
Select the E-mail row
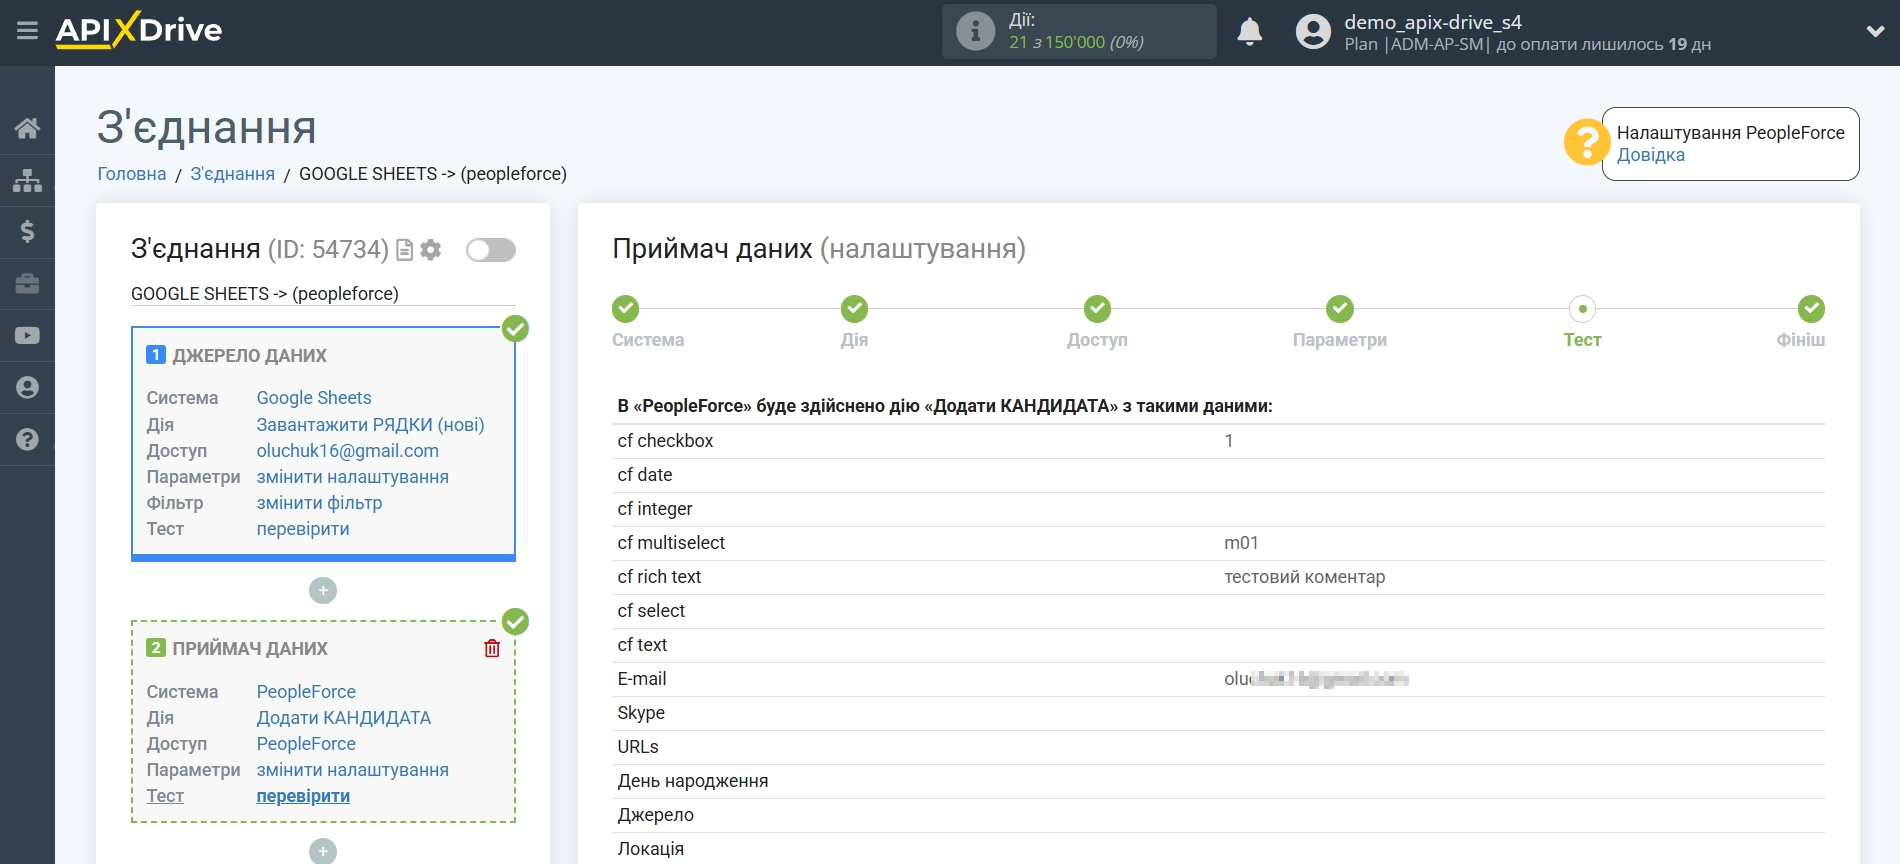tap(1218, 679)
